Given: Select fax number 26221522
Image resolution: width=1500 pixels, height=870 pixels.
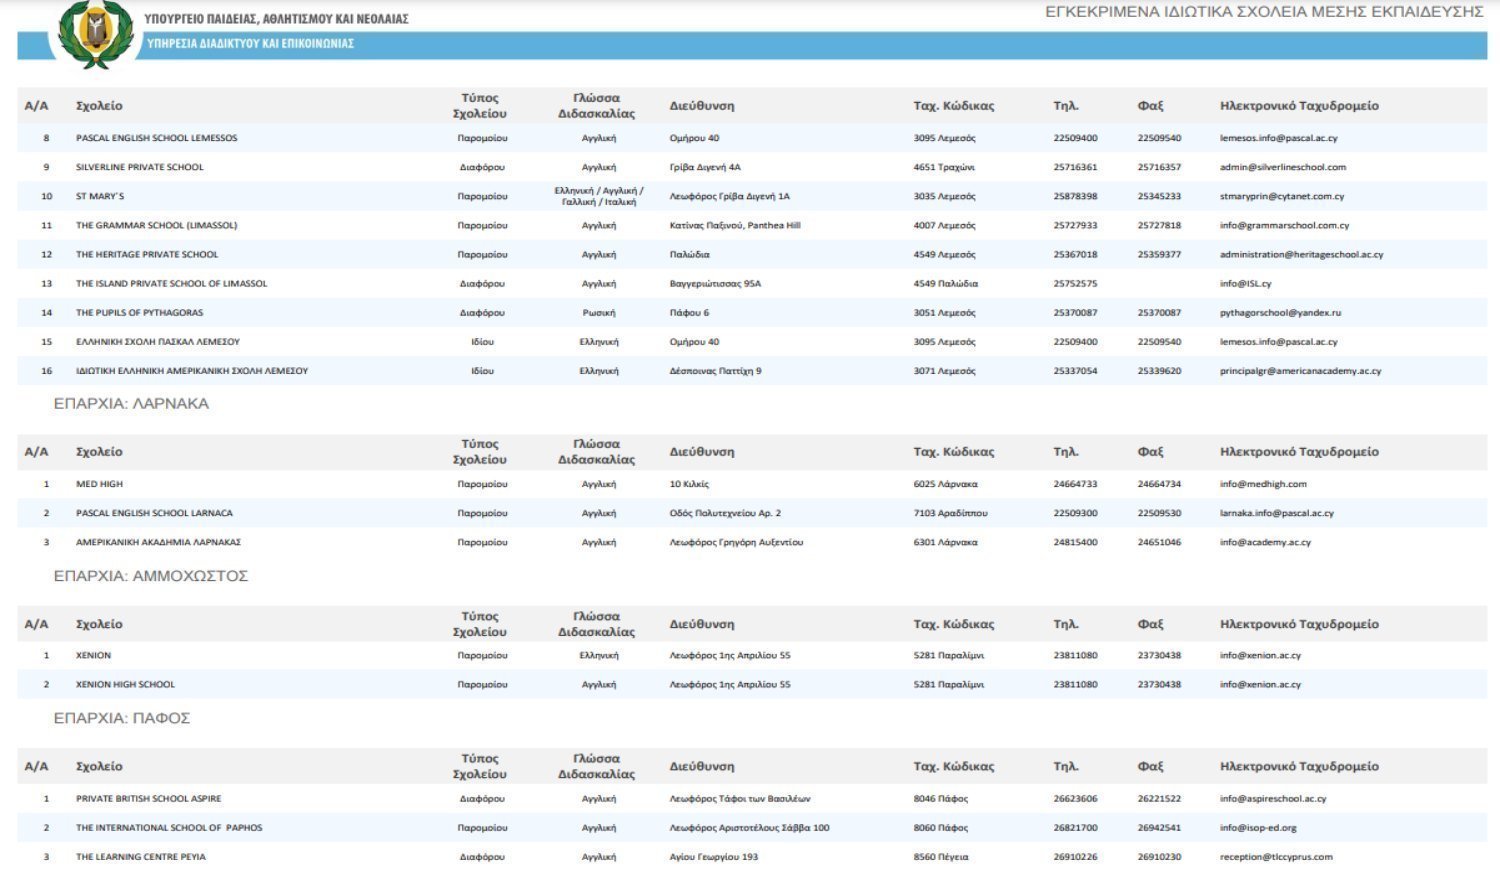Looking at the screenshot, I should [1159, 798].
